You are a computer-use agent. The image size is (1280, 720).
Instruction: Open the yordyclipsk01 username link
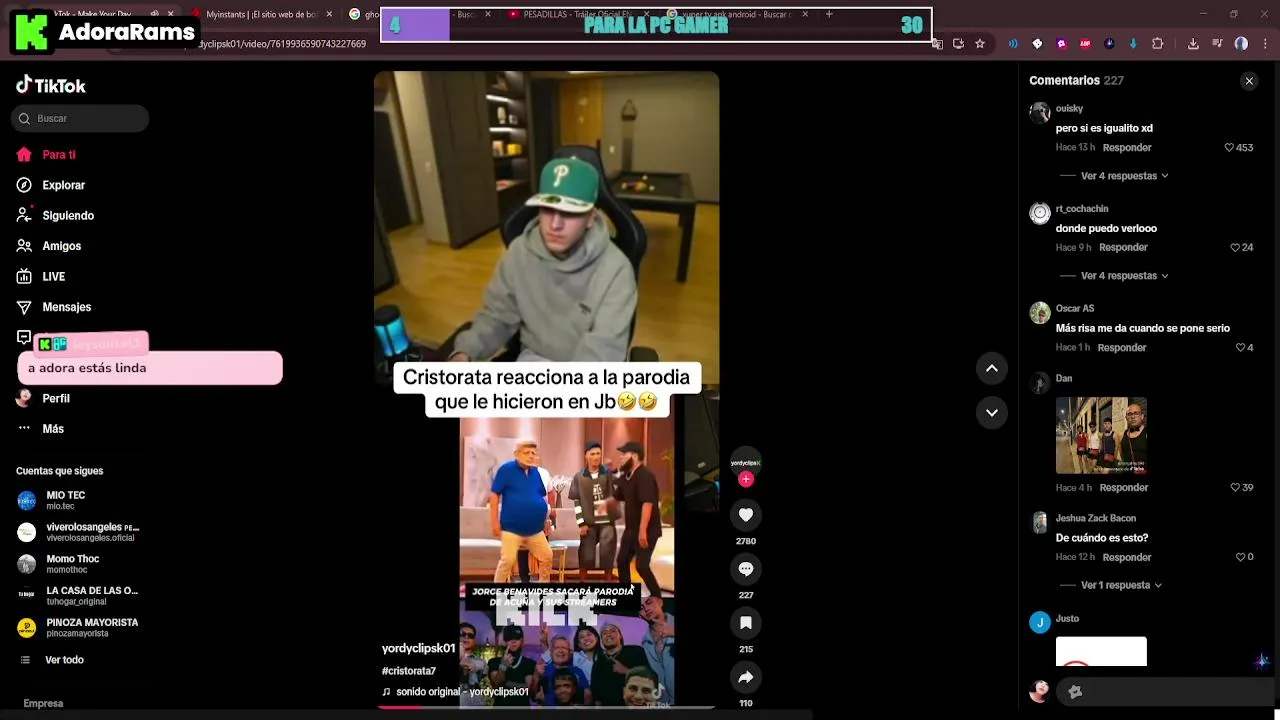[x=418, y=649]
